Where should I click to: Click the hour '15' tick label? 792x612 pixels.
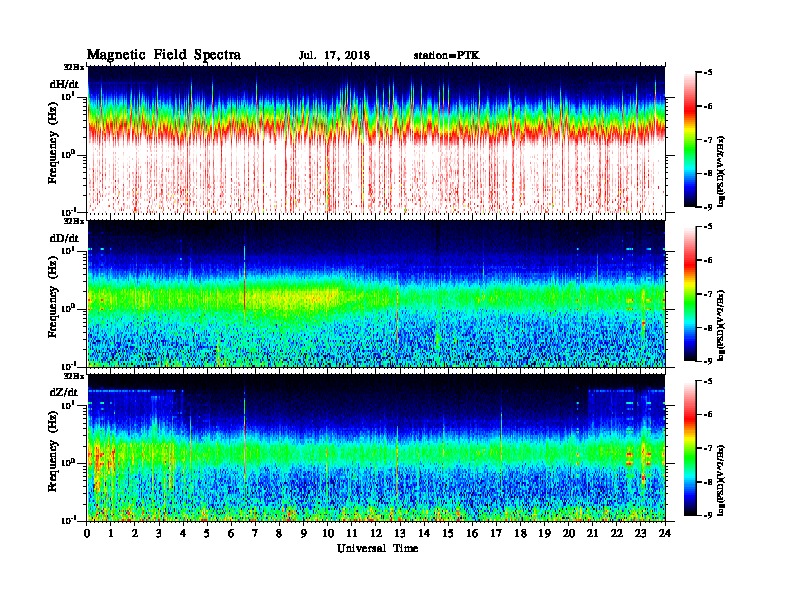pos(448,533)
